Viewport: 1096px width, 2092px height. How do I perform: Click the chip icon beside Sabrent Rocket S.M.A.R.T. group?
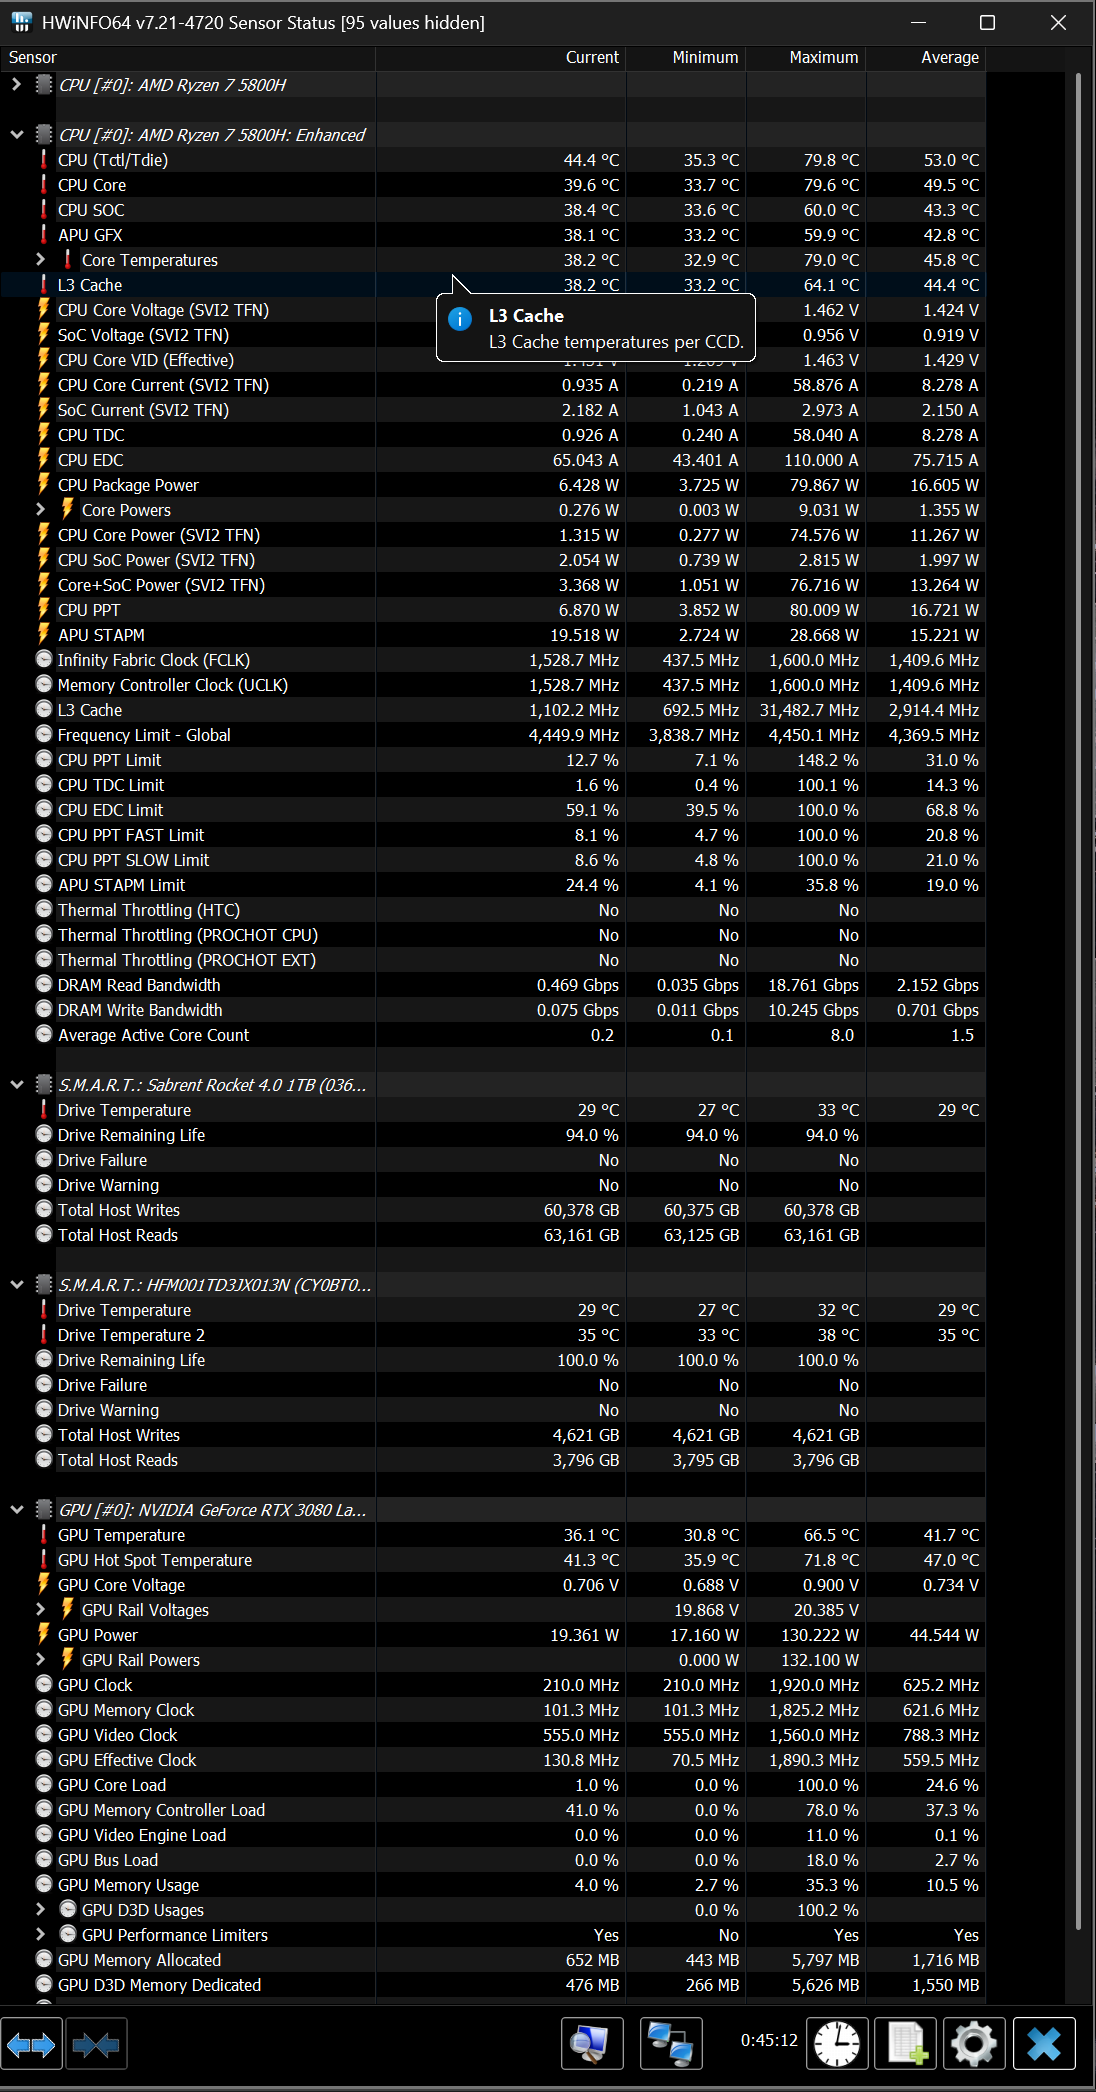[44, 1085]
